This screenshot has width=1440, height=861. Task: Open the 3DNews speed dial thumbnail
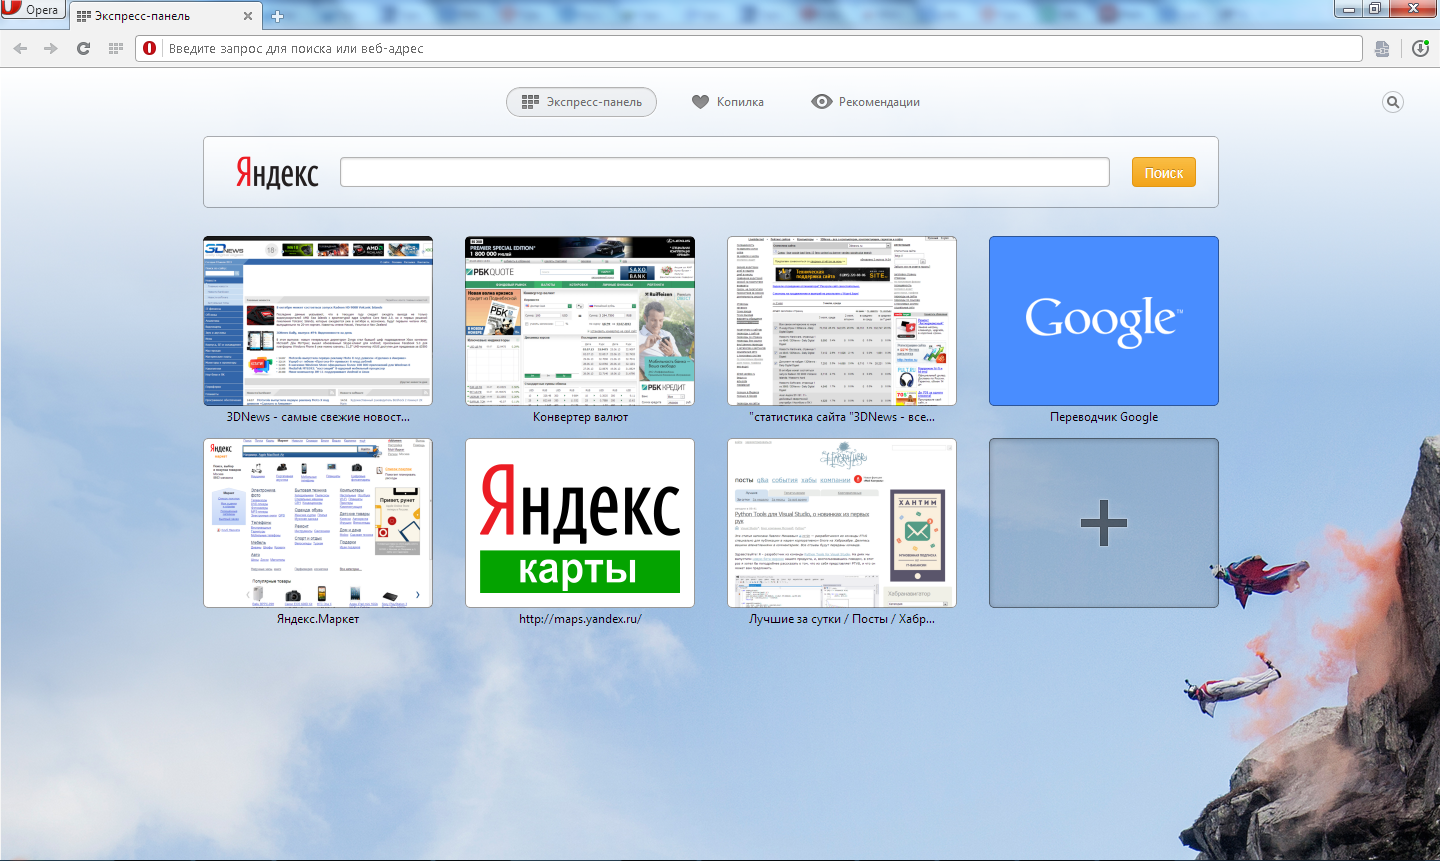[318, 321]
